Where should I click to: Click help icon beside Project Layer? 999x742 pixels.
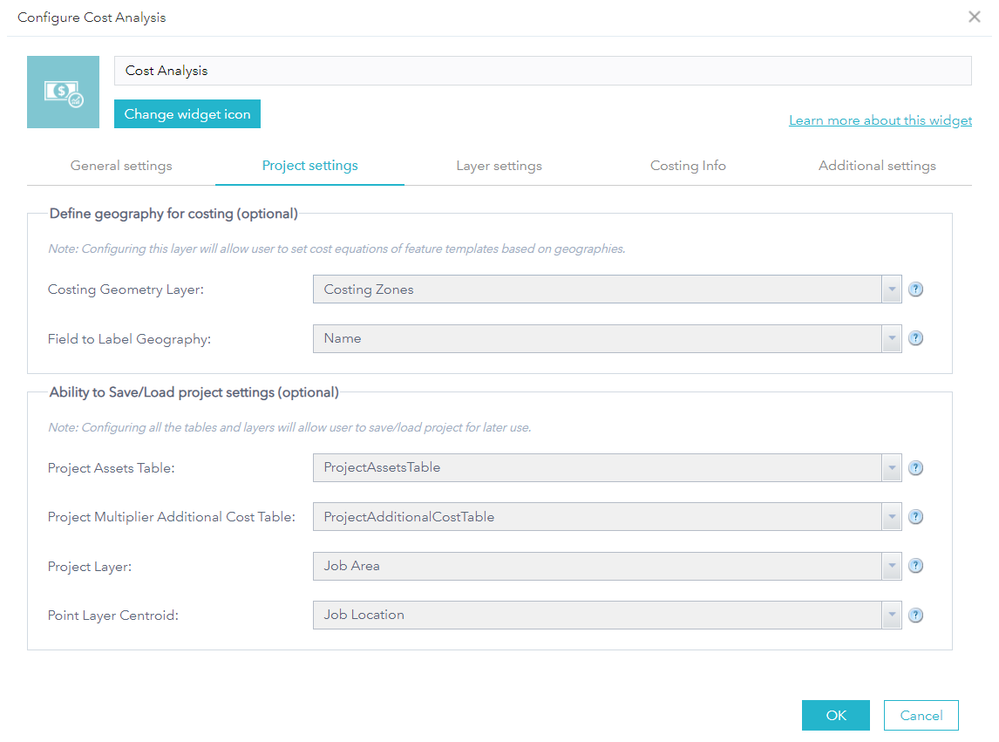point(915,566)
